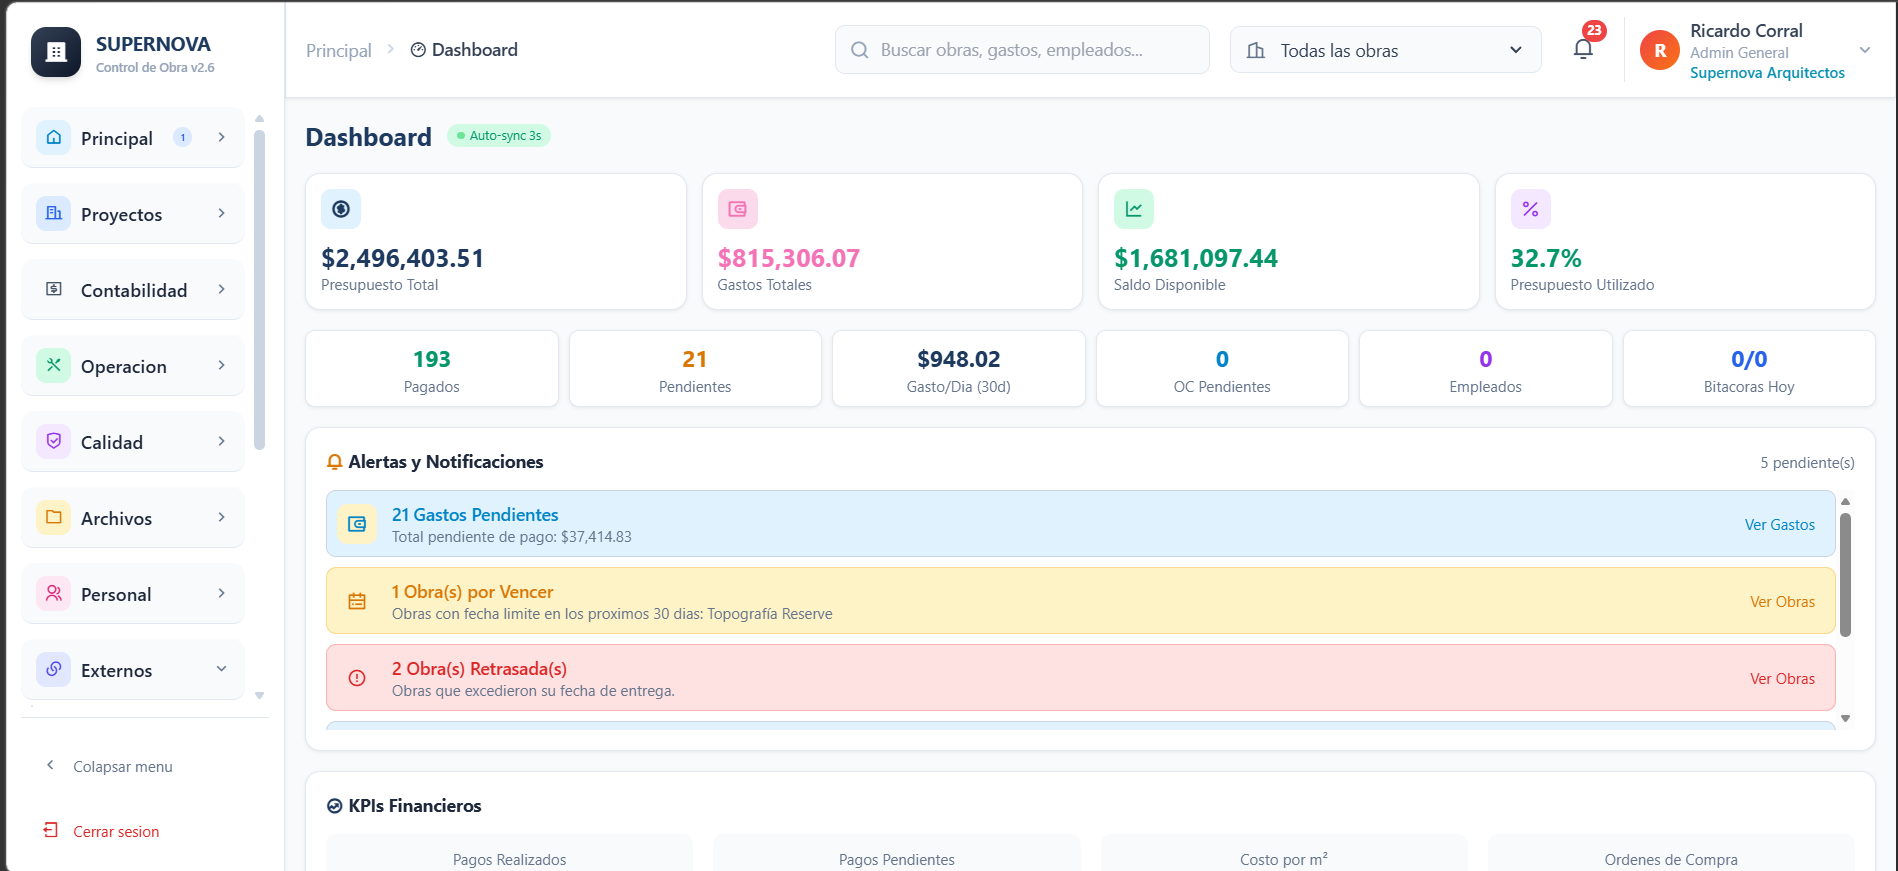Click the 193 Pagados card
Viewport: 1898px width, 871px height.
(432, 369)
